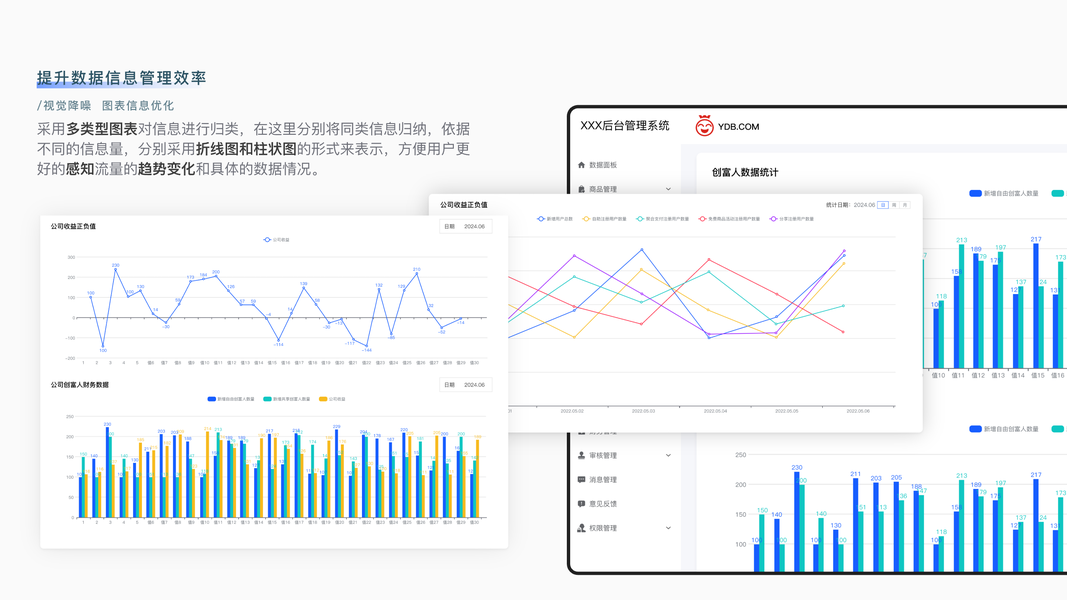
Task: Switch multi-line chart to 月 view
Action: point(904,205)
